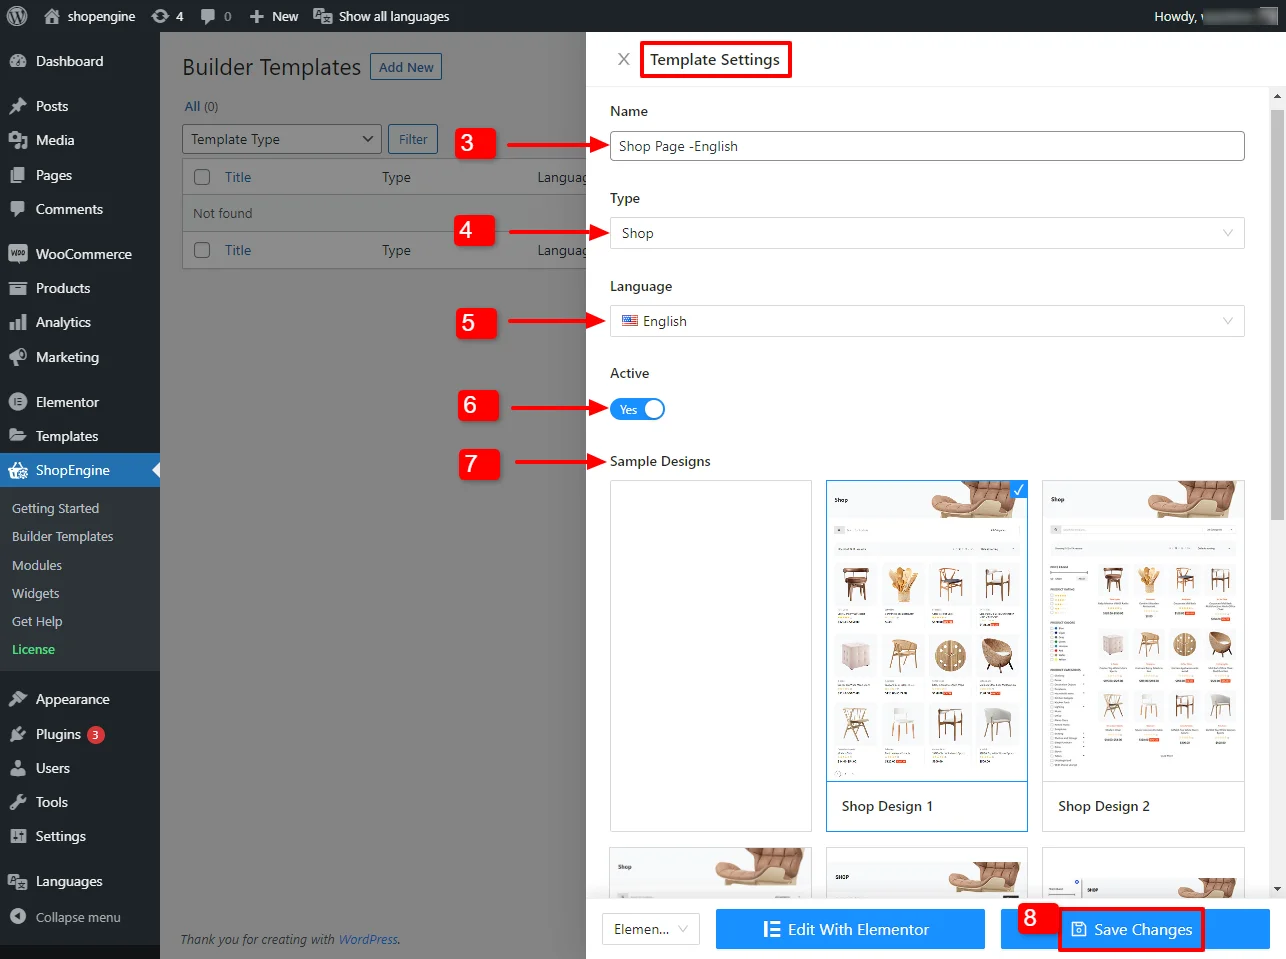Viewport: 1286px width, 959px height.
Task: Click the Edit With Elementor button
Action: 850,929
